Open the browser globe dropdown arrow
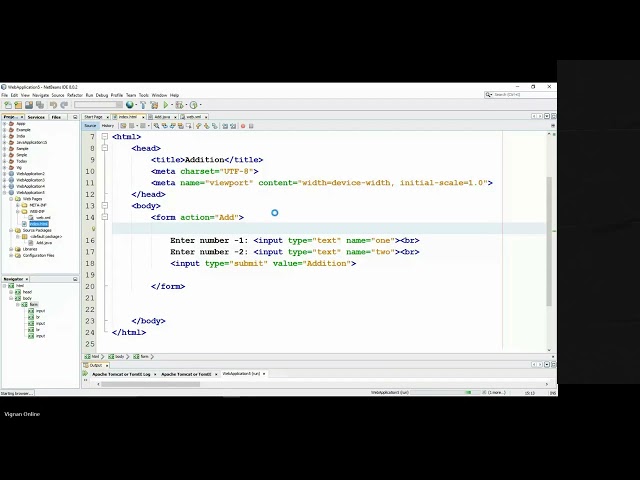The width and height of the screenshot is (640, 480). [x=136, y=105]
